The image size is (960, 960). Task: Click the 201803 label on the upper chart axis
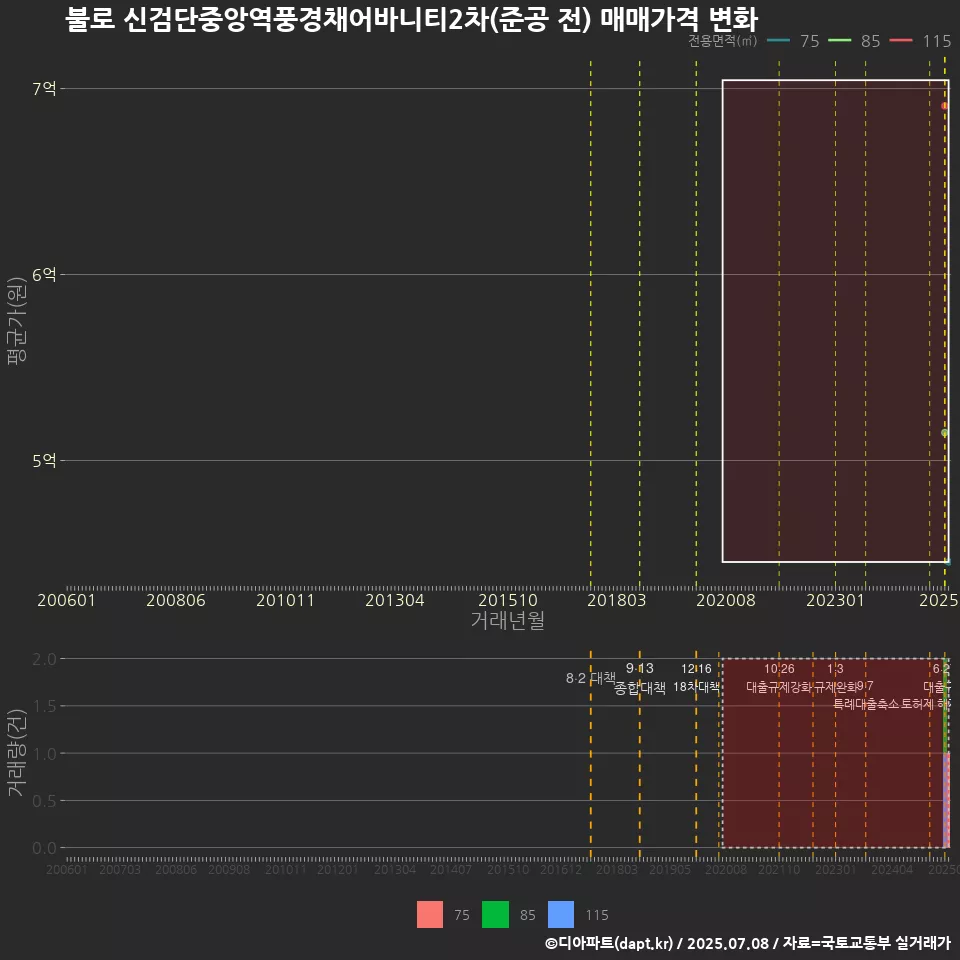[617, 600]
